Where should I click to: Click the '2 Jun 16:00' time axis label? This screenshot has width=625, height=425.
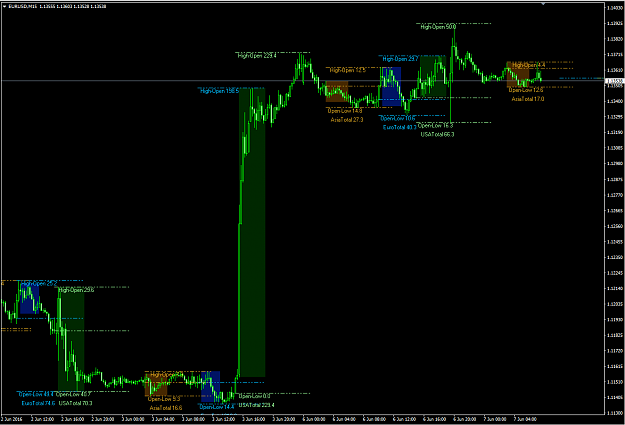click(73, 419)
